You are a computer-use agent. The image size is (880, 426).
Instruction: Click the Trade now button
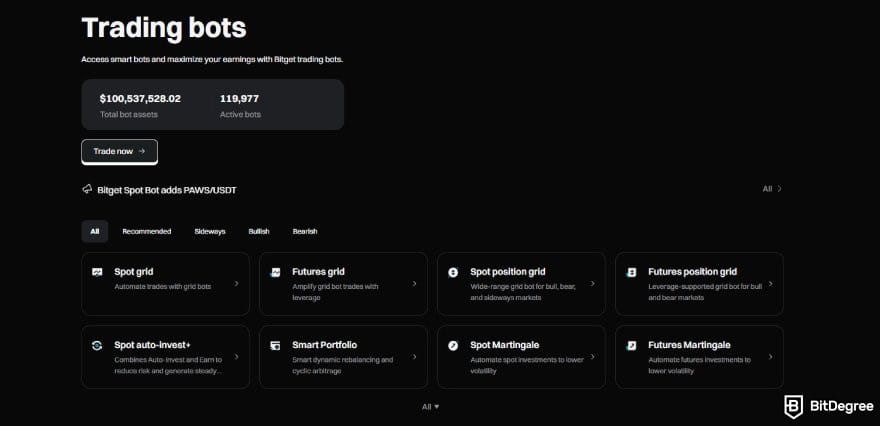pos(120,152)
